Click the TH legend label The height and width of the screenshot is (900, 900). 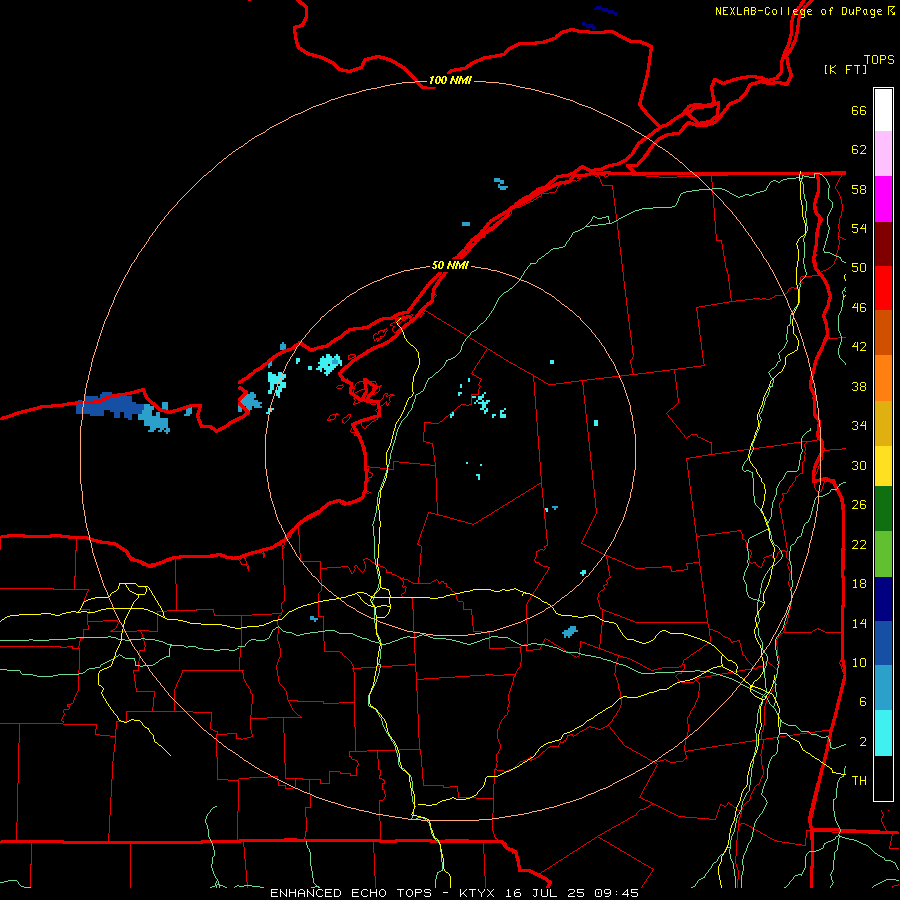tap(859, 781)
